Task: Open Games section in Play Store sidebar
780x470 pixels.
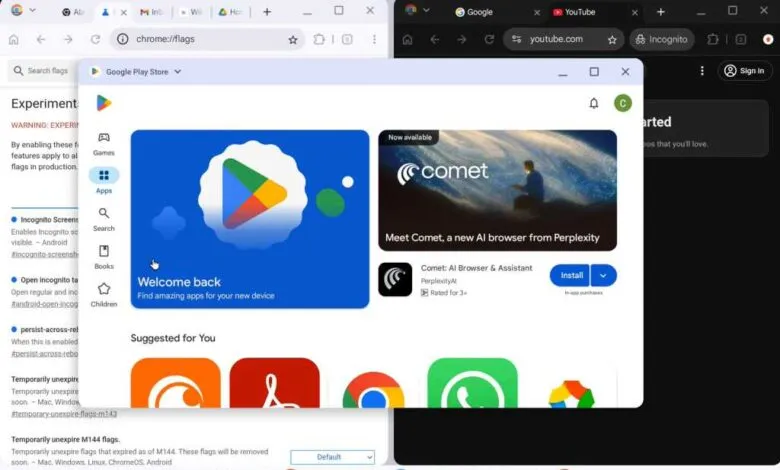Action: pyautogui.click(x=103, y=144)
